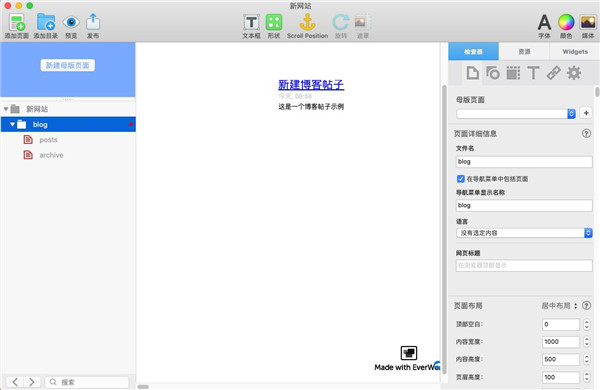Image resolution: width=600 pixels, height=390 pixels.
Task: Click the 文件名 input field
Action: pos(524,162)
